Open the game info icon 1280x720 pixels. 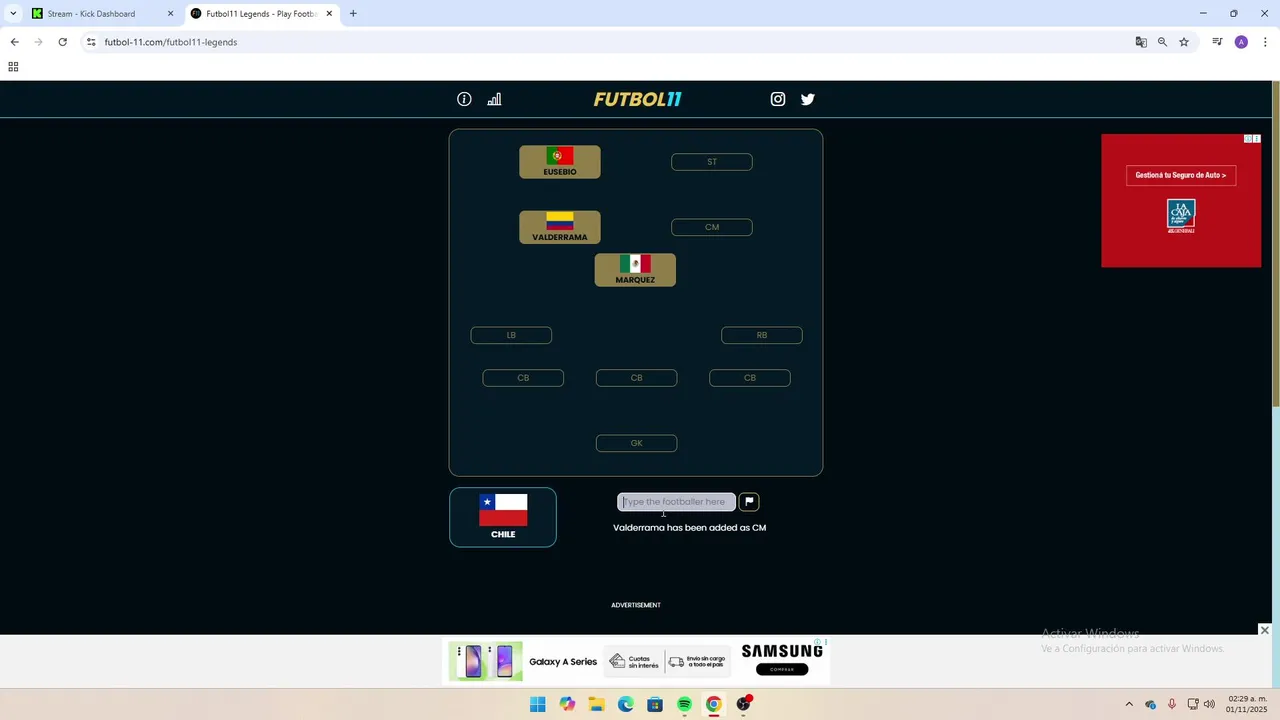[464, 99]
